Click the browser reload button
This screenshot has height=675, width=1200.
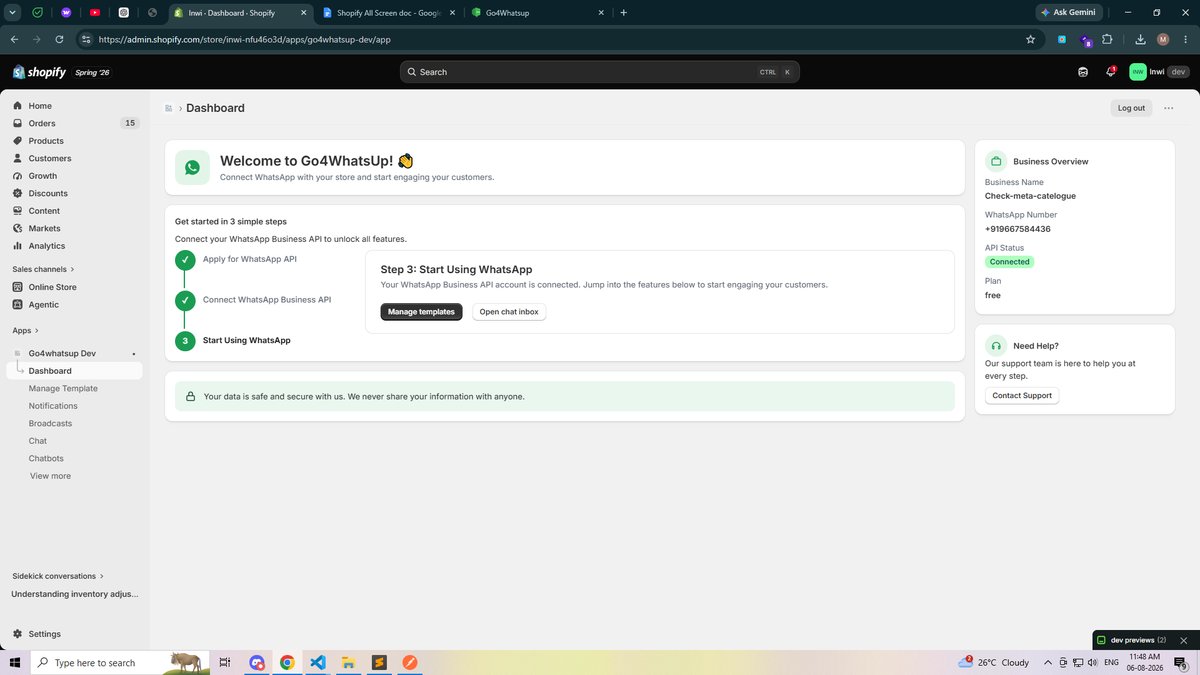pyautogui.click(x=59, y=39)
